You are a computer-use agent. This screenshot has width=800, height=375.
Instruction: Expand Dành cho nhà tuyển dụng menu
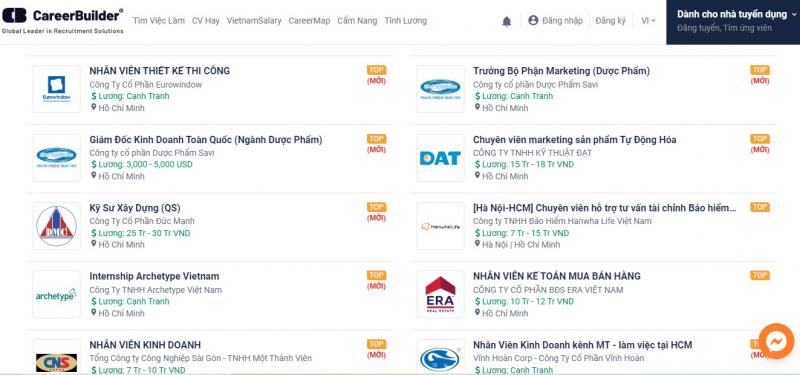tap(733, 22)
